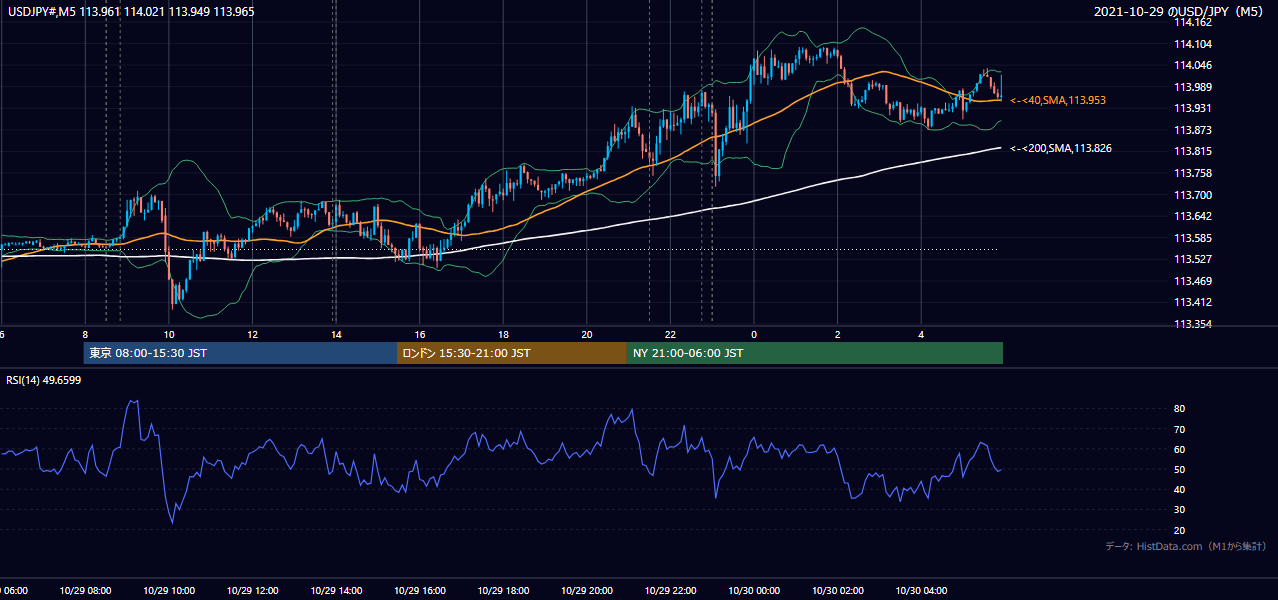
Task: Click RSI scale value 70
Action: [x=1180, y=429]
